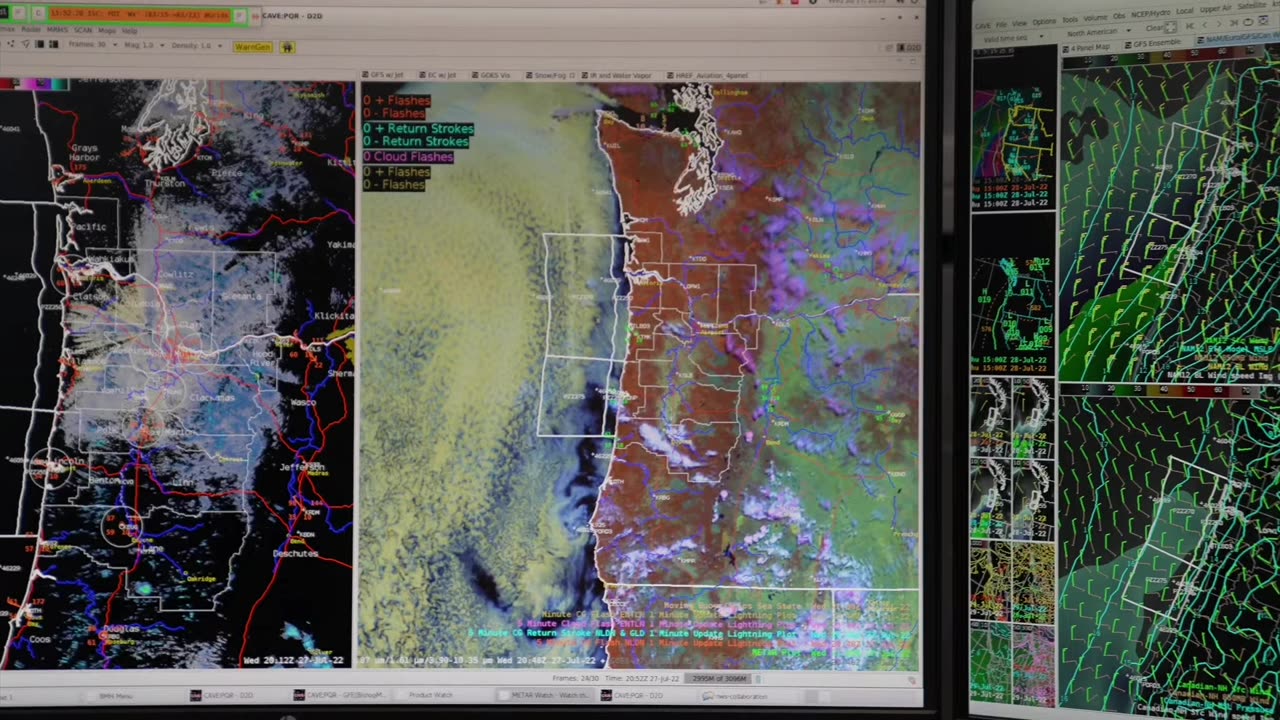Open the SCAN menu

pos(83,30)
